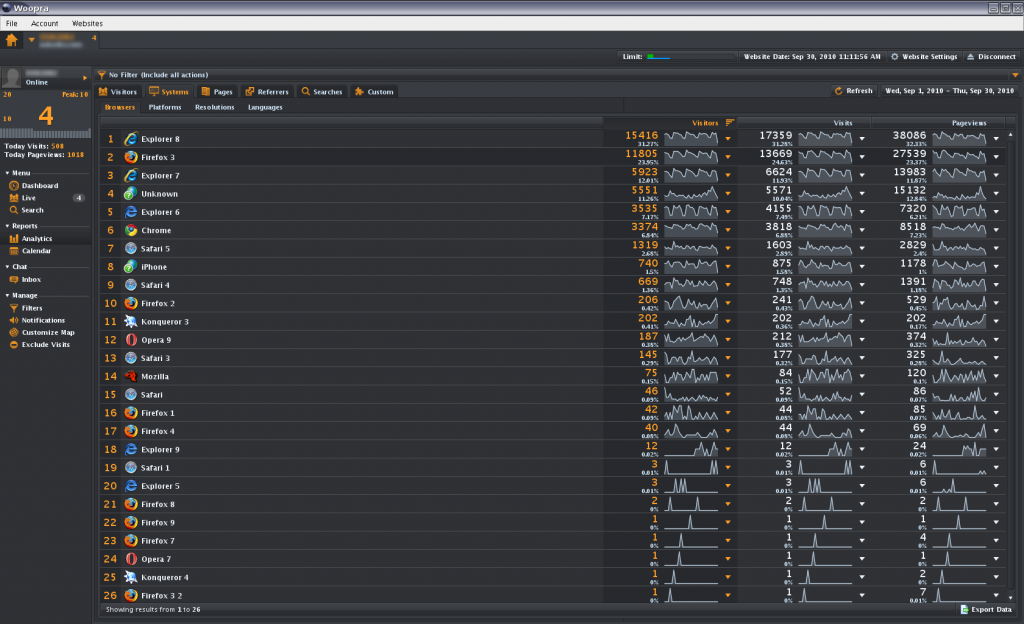Open the Calendar report
The image size is (1024, 624).
click(30, 251)
